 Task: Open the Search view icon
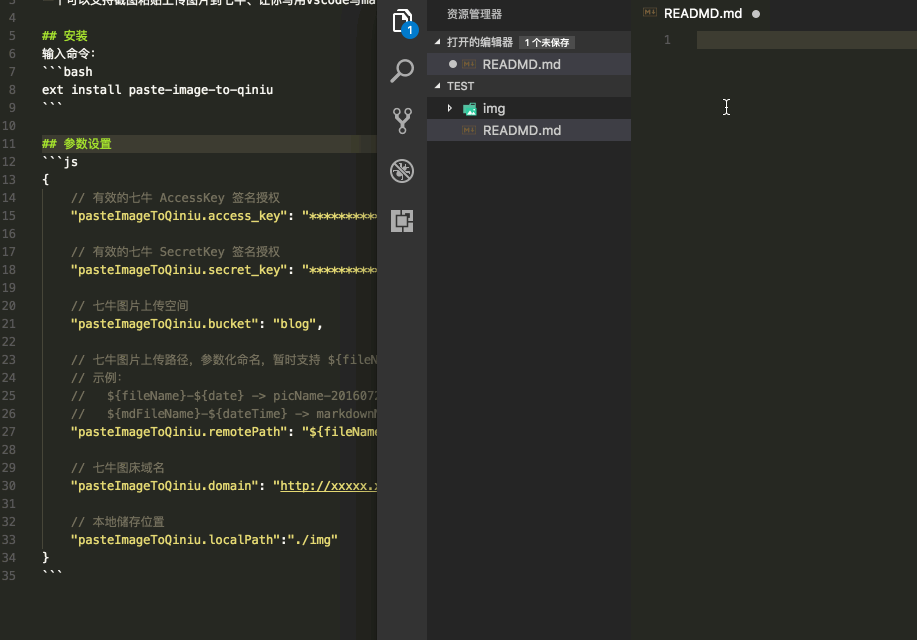402,71
